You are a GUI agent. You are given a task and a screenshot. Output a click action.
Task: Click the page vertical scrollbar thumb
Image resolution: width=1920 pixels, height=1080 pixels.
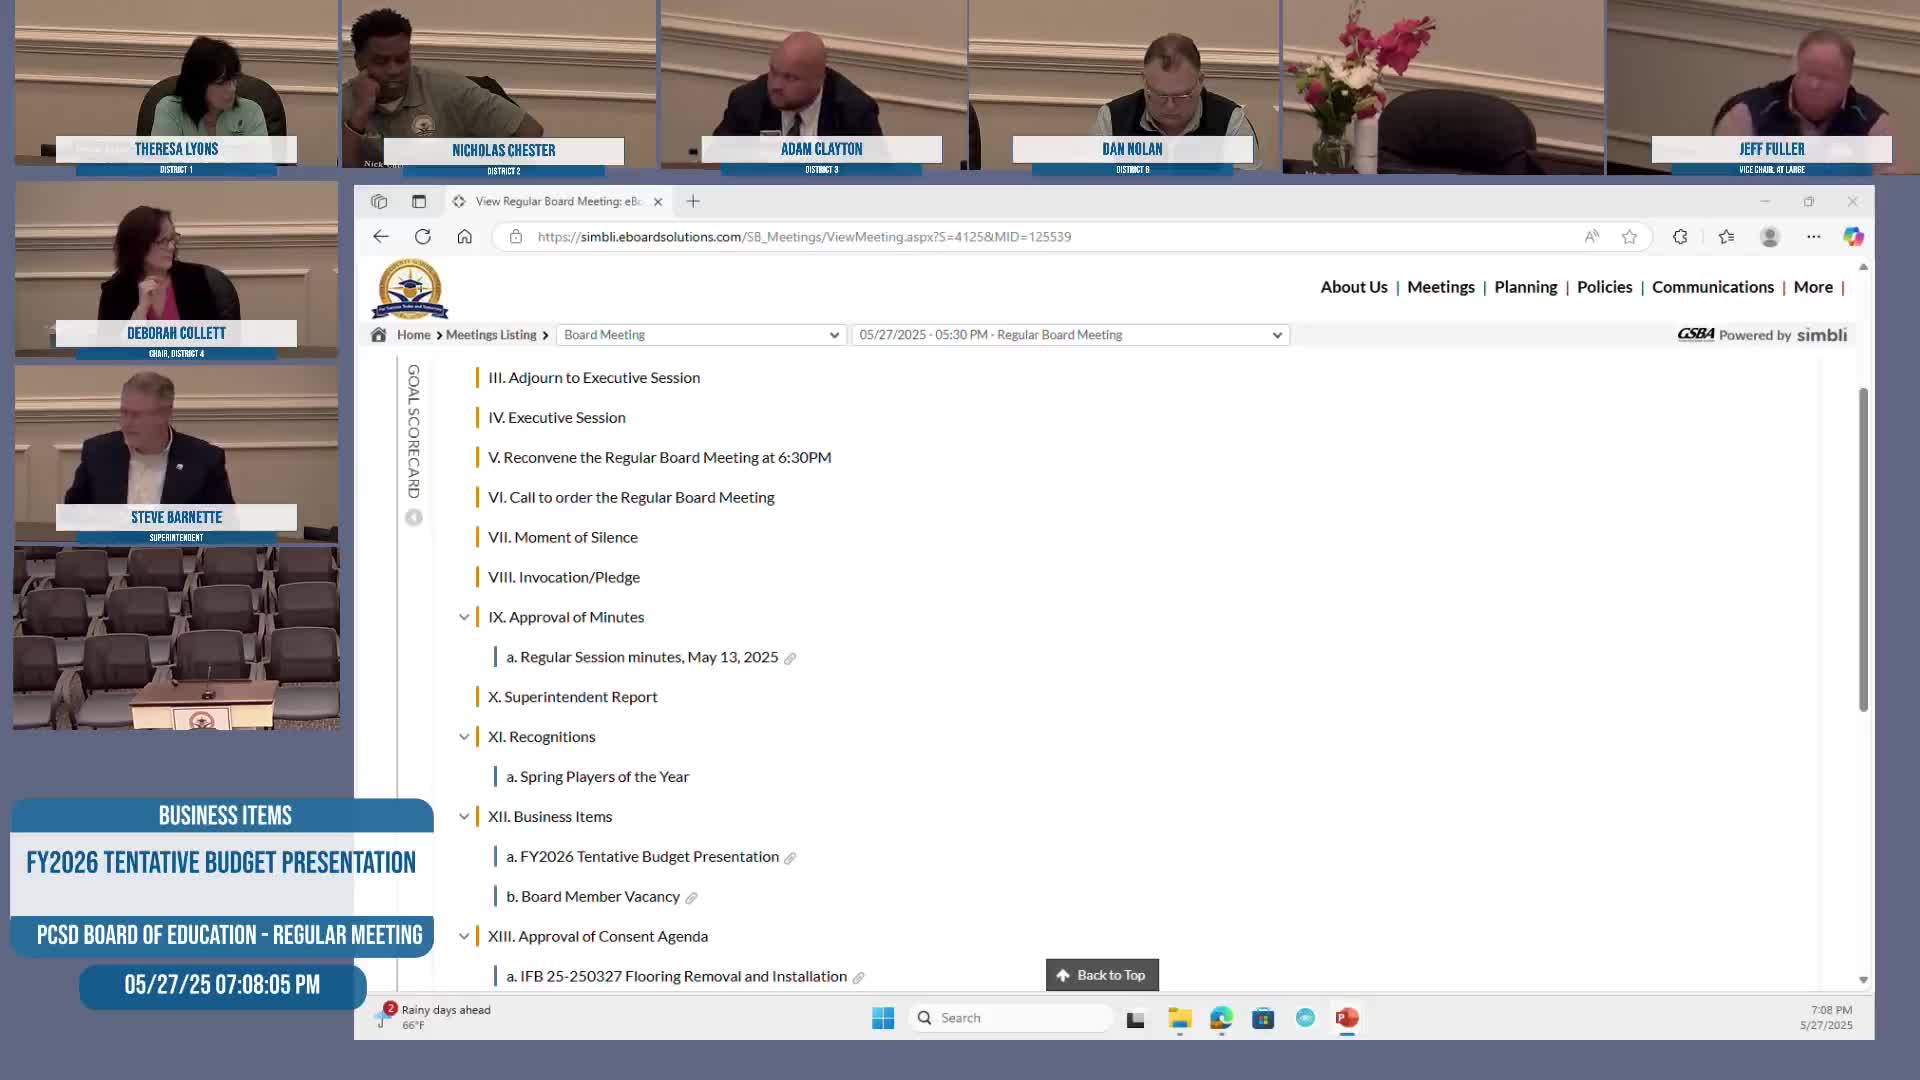tap(1863, 550)
